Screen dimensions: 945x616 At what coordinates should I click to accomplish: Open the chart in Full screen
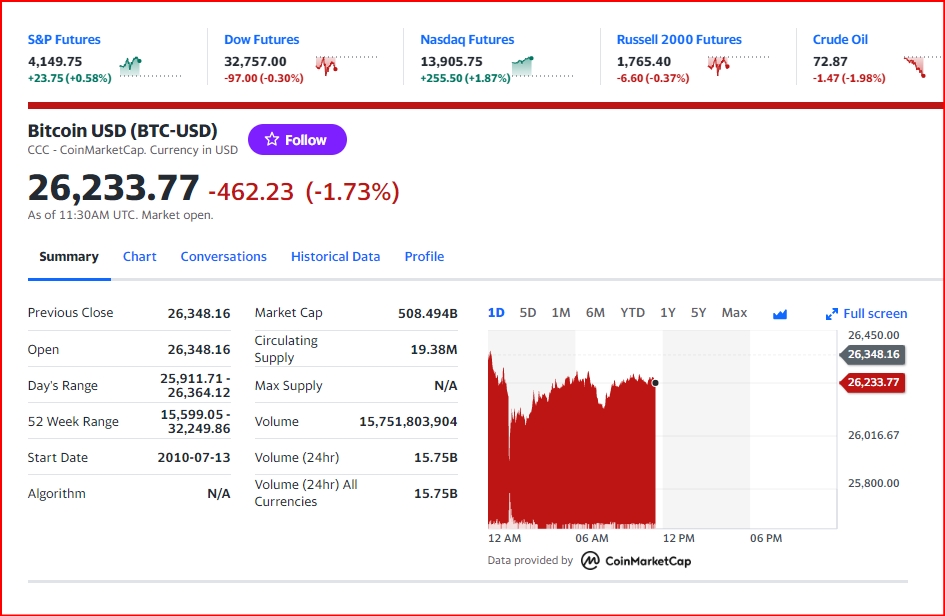click(866, 313)
